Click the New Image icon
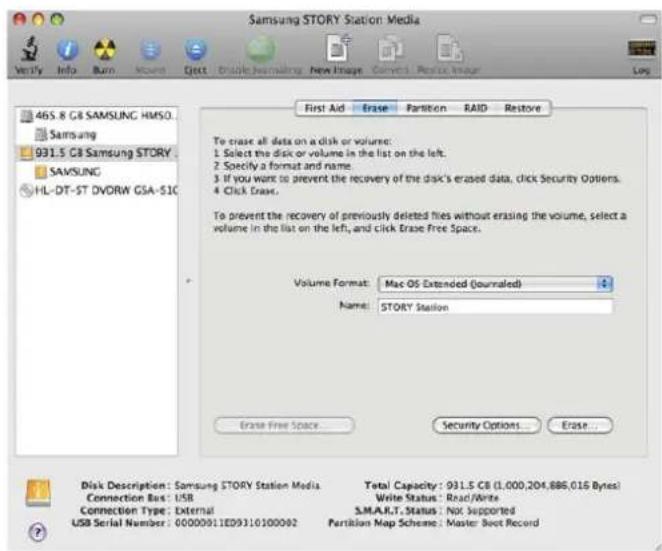The image size is (662, 551). [337, 48]
